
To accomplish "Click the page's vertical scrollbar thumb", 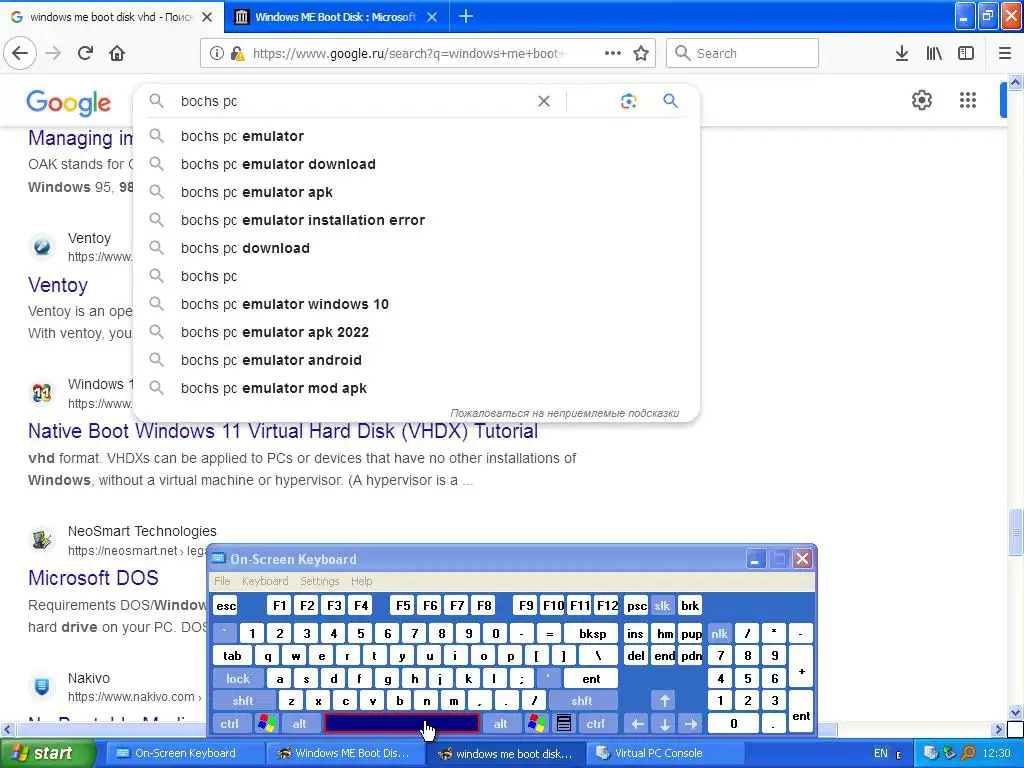I will [1016, 532].
